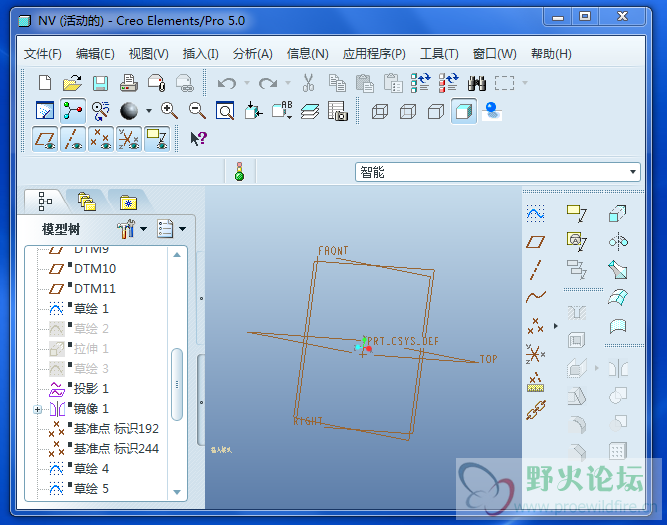Open the 工具(T) menu
667x525 pixels.
click(439, 54)
